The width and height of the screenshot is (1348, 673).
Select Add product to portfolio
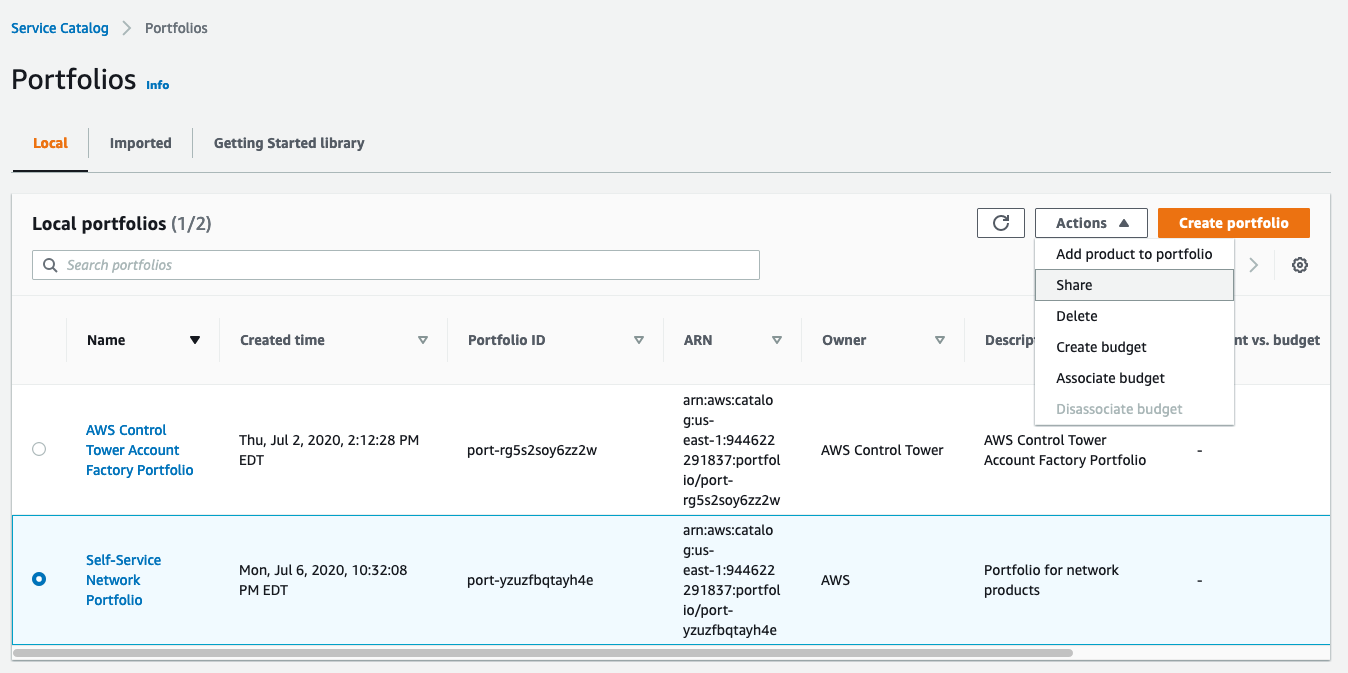pos(1133,253)
